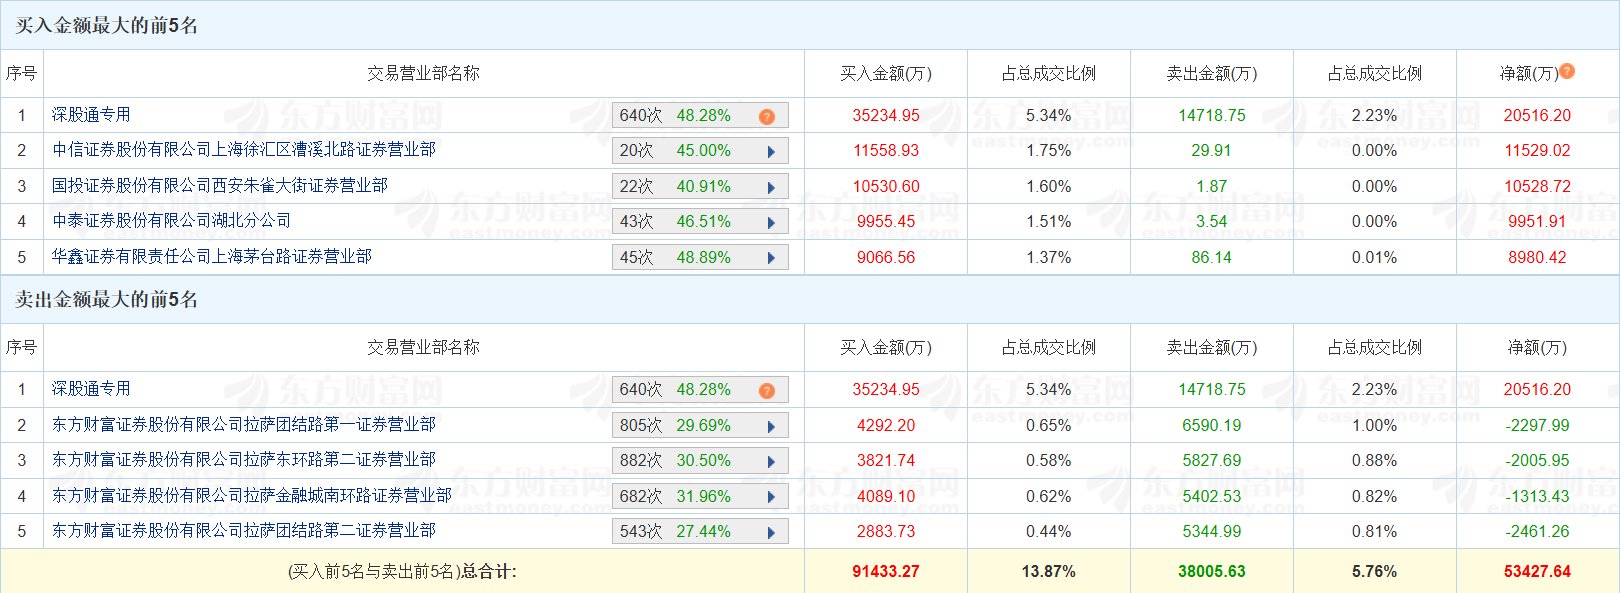
Task: Open 东方财富证券拉萨团结路第二证券营业部 link
Action: [244, 531]
